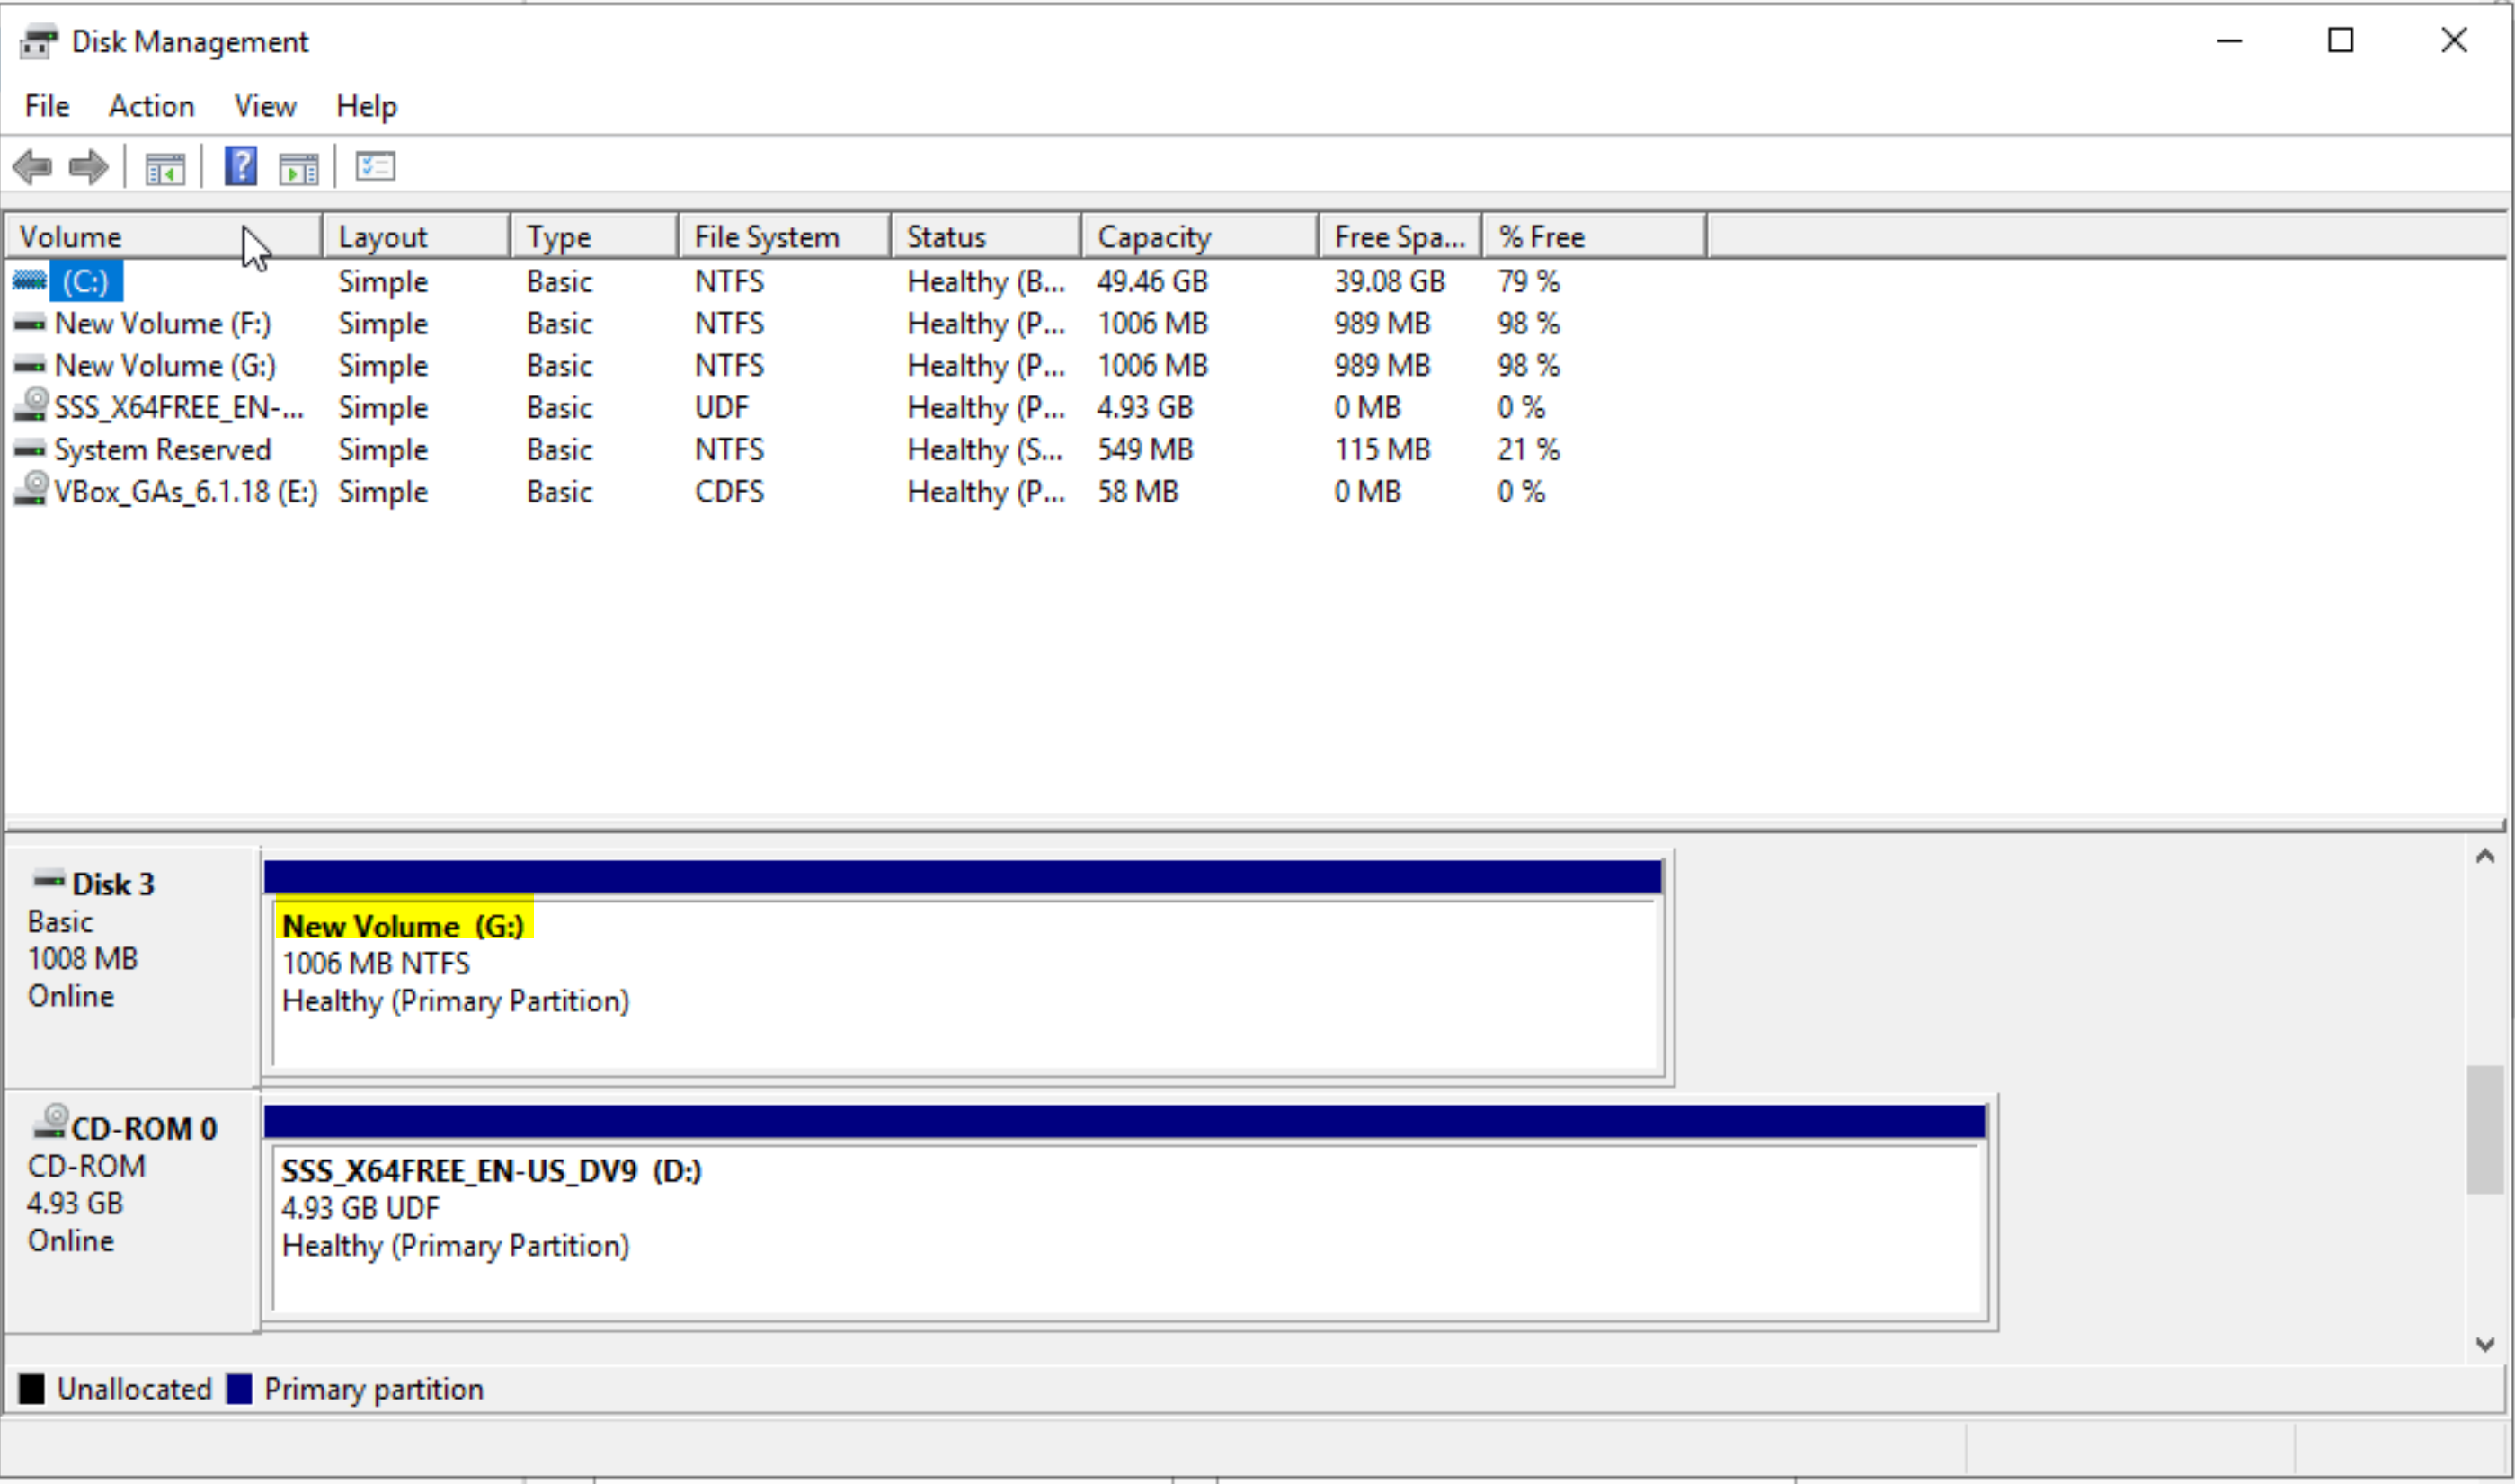
Task: Open the Help toolbar icon
Action: (241, 166)
